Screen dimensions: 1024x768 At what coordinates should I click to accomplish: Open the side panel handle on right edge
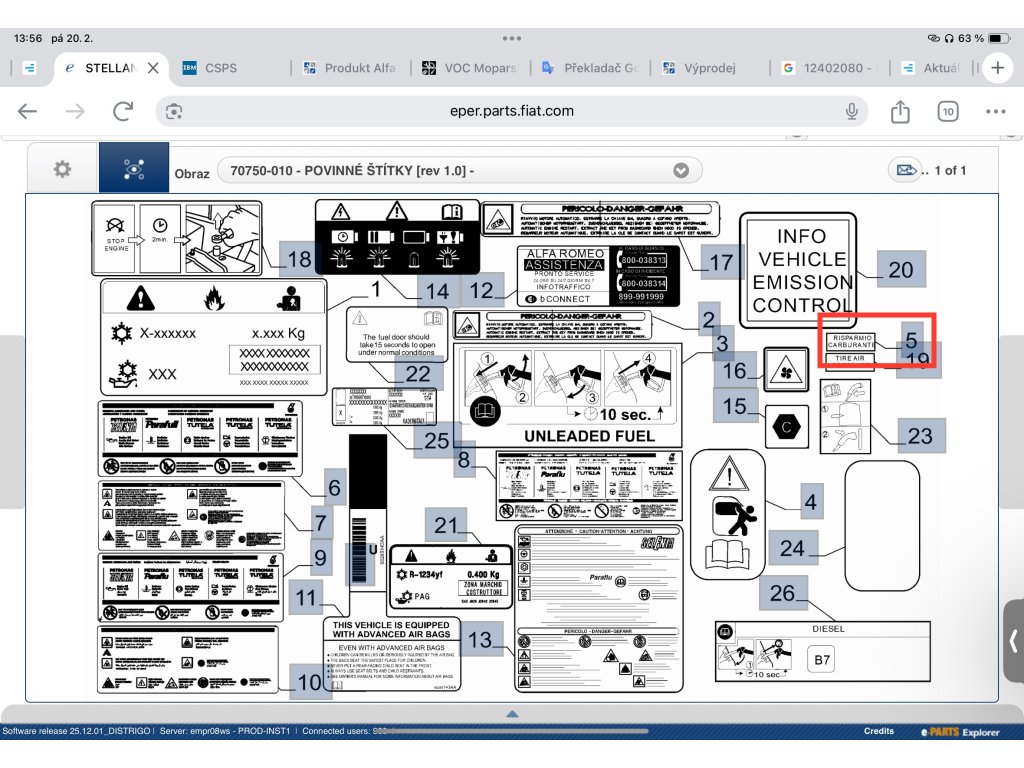coord(1013,641)
